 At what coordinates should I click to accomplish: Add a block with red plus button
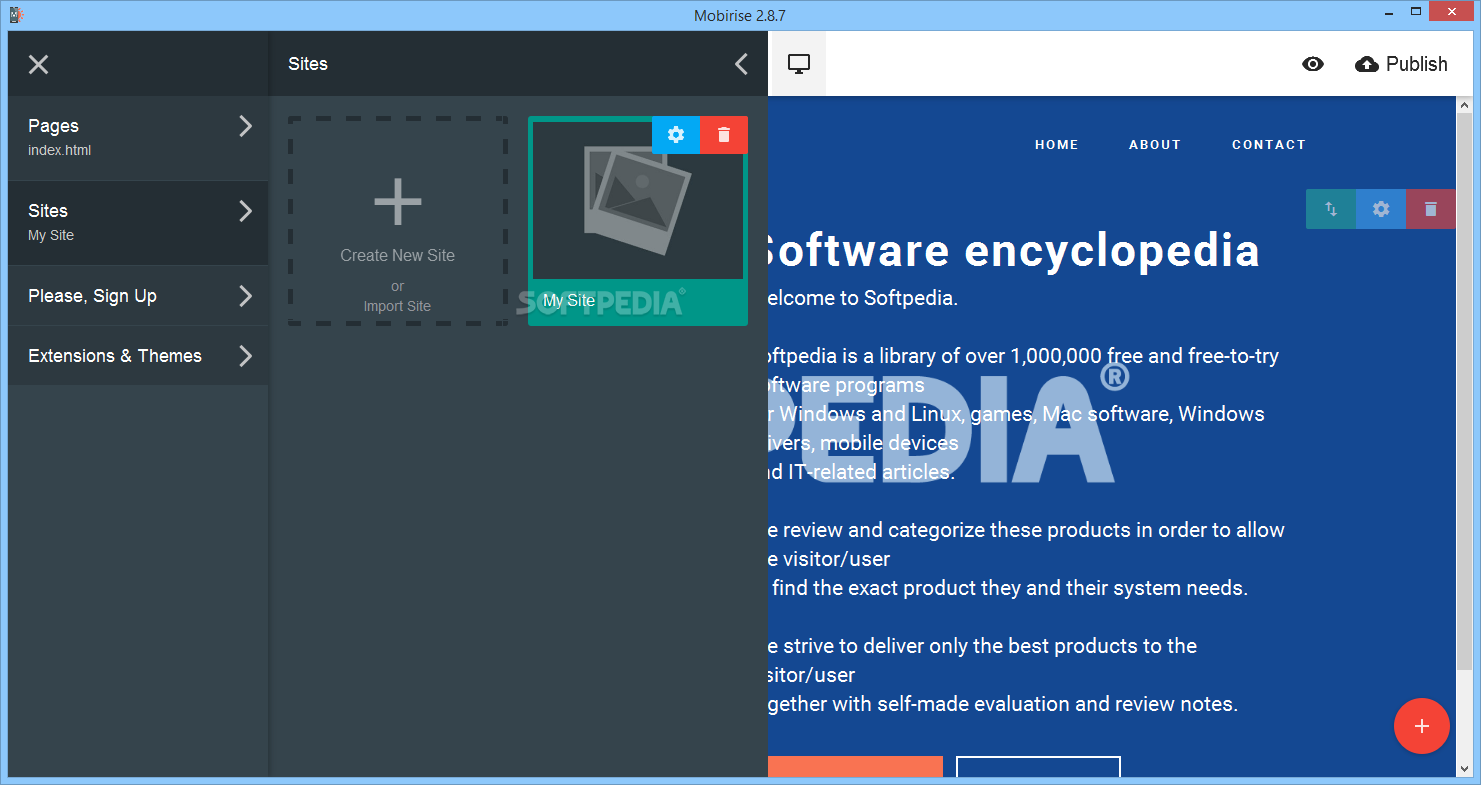coord(1422,726)
